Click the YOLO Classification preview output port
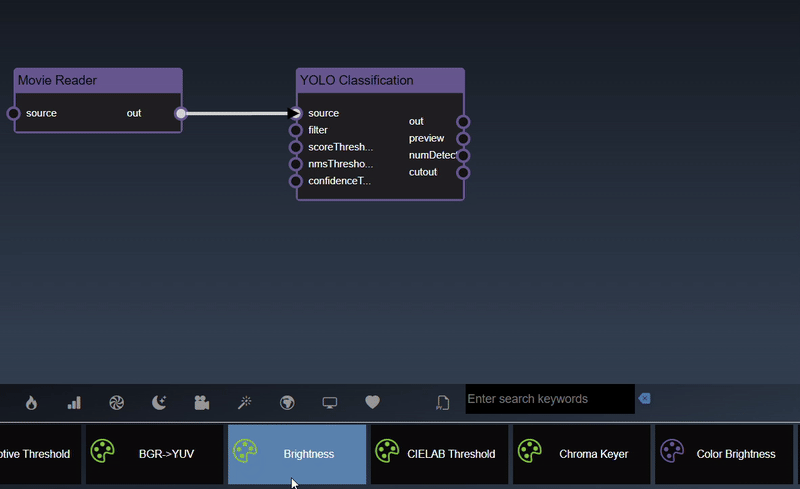Screen dimensions: 800x489 point(463,139)
